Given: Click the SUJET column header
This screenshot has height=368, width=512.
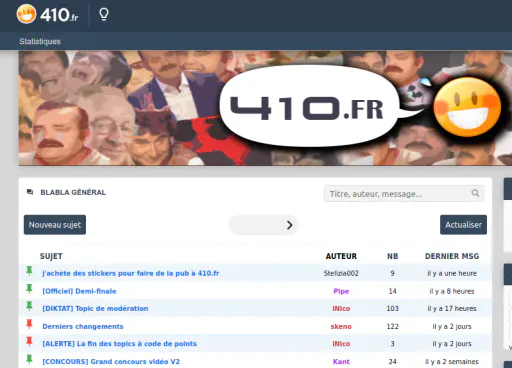Looking at the screenshot, I should [x=51, y=256].
